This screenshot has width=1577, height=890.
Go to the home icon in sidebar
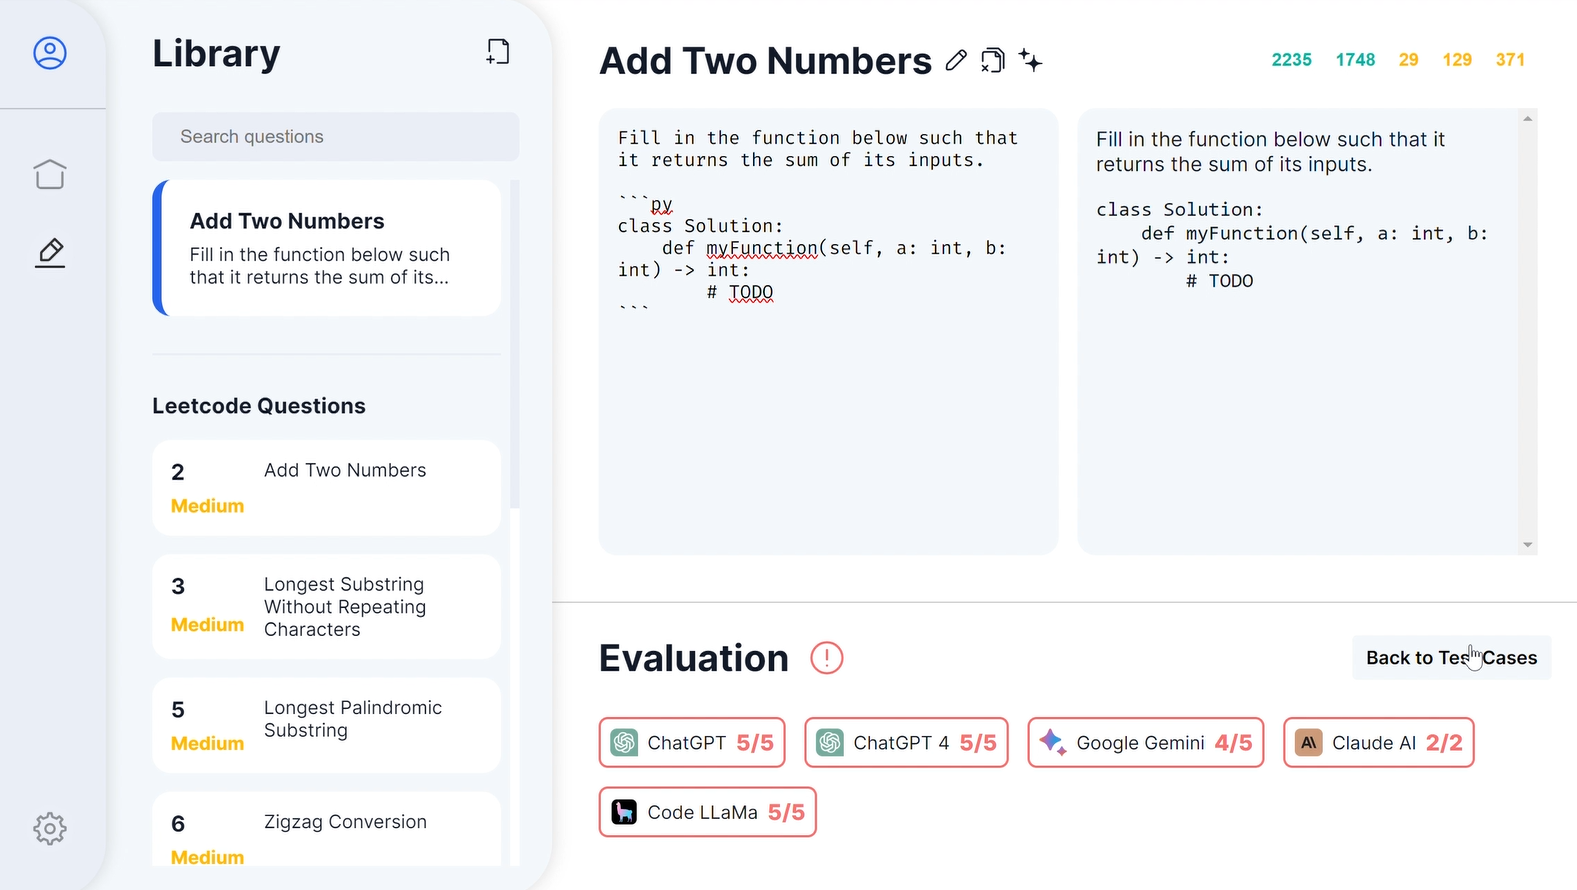[x=50, y=174]
